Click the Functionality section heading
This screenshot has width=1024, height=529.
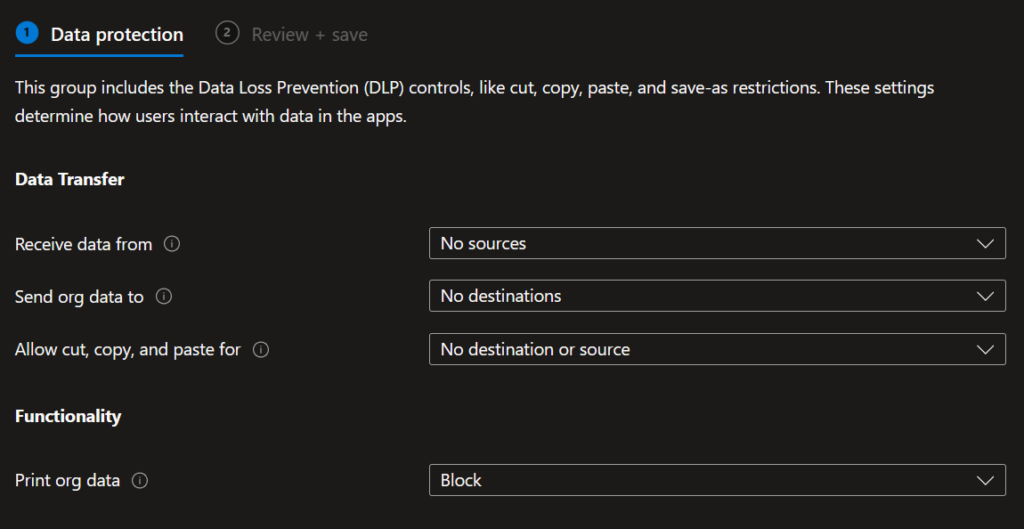(68, 417)
